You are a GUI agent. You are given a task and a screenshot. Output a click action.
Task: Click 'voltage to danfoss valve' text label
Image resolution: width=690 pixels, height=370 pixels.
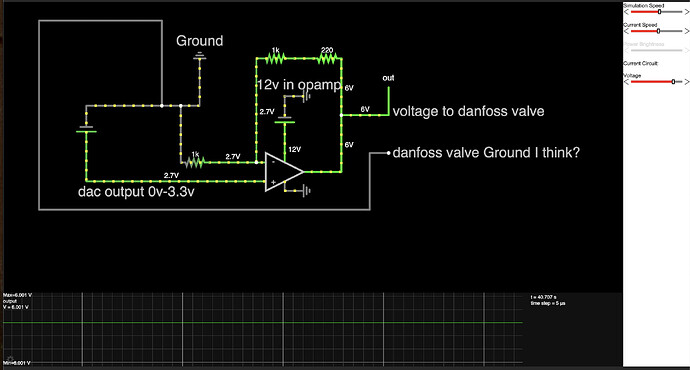pyautogui.click(x=469, y=111)
